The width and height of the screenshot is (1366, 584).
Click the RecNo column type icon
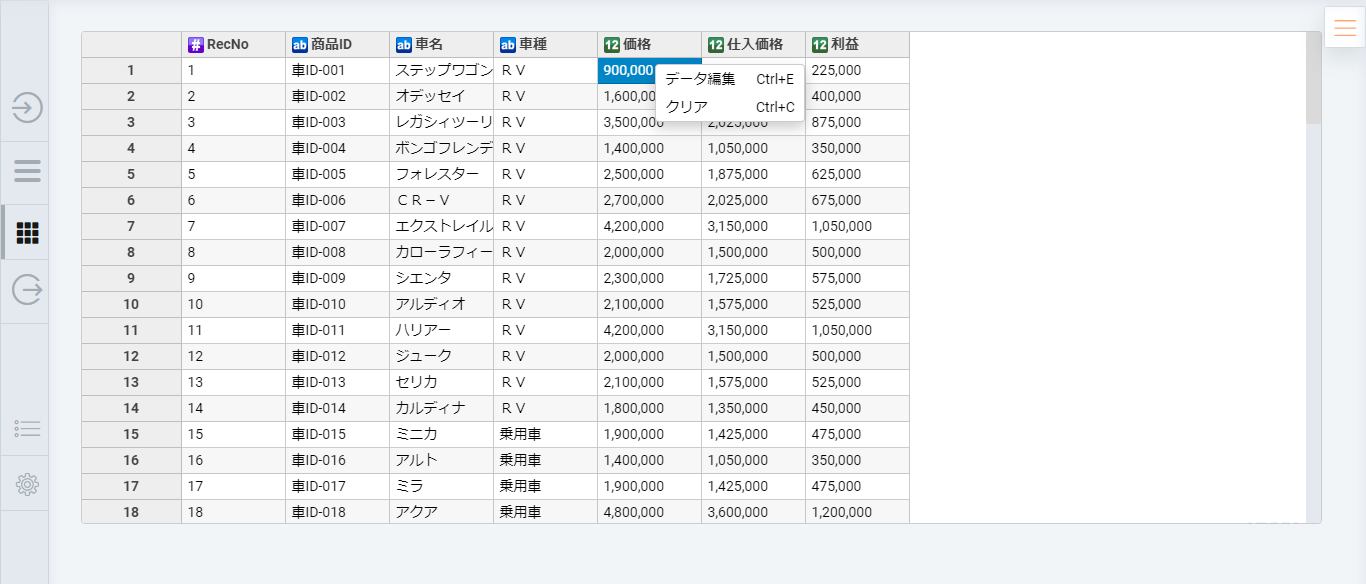pos(195,45)
